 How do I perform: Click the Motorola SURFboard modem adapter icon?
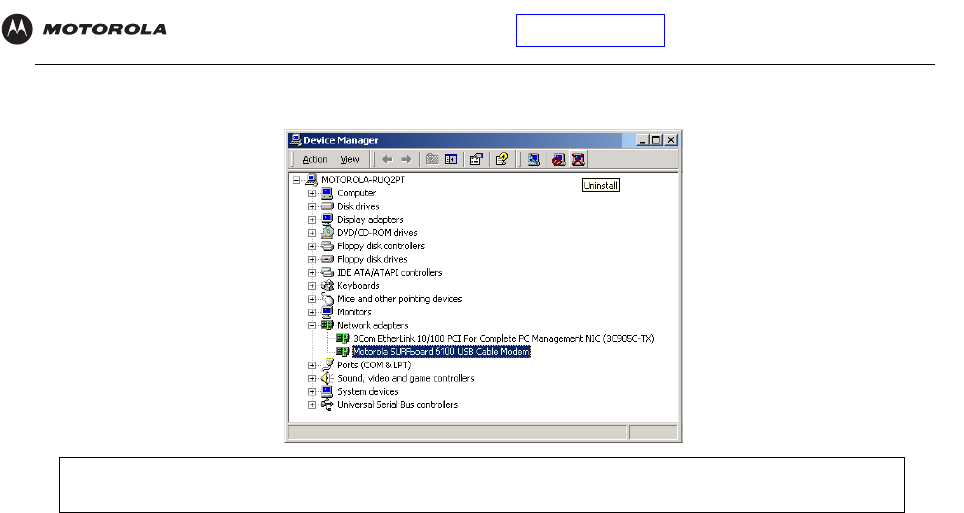[x=343, y=352]
